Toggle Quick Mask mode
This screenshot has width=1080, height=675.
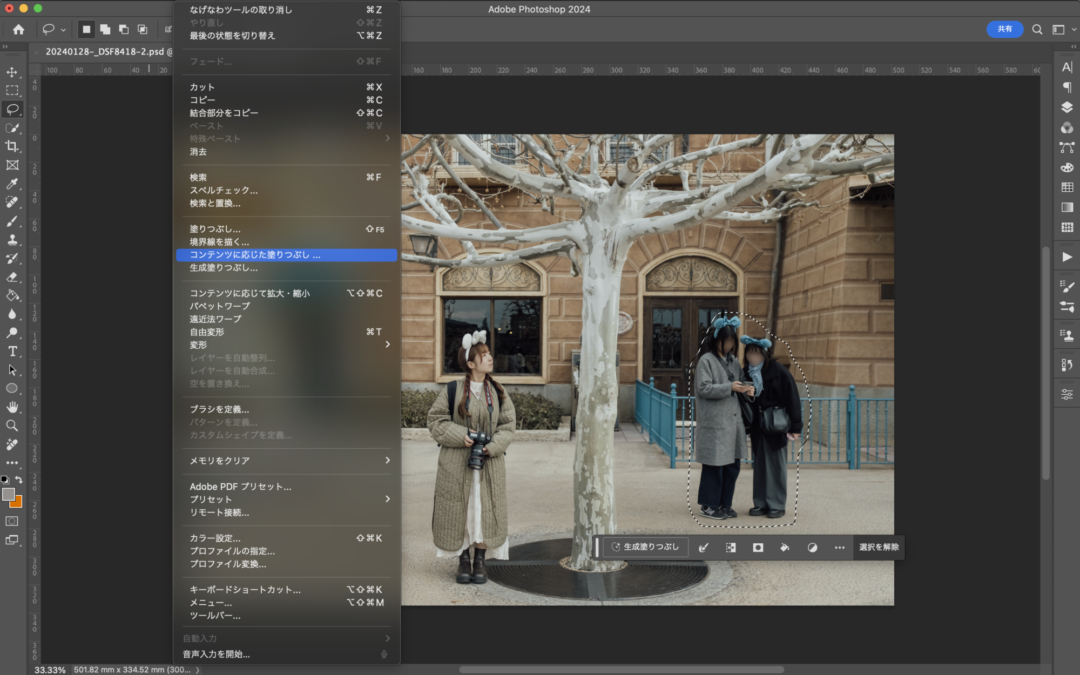coord(12,521)
